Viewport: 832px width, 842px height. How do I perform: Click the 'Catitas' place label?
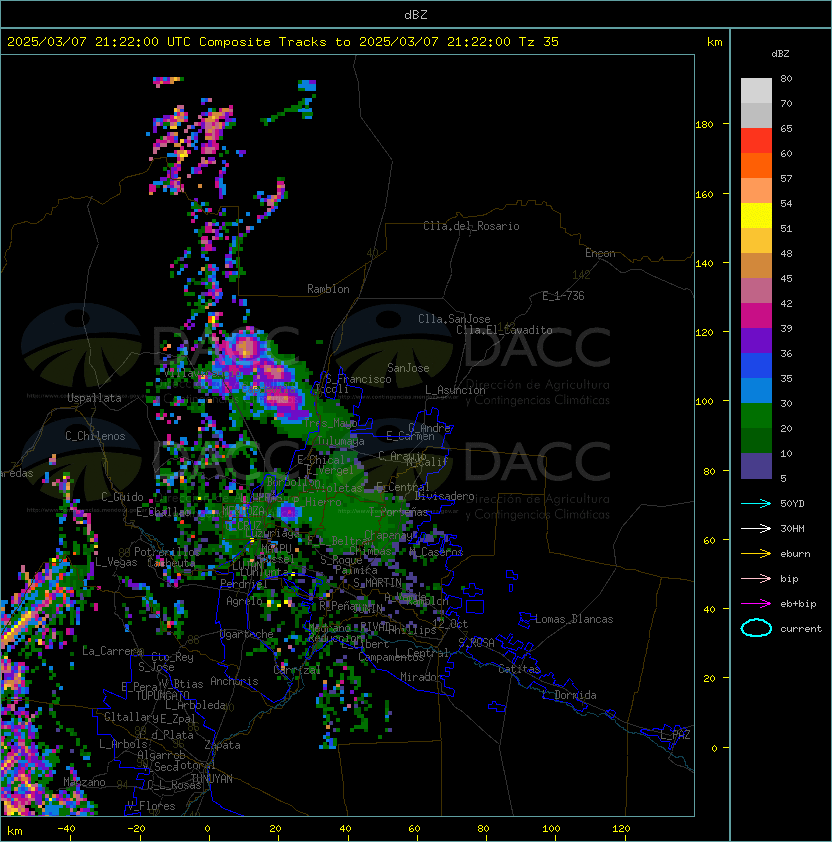click(519, 669)
